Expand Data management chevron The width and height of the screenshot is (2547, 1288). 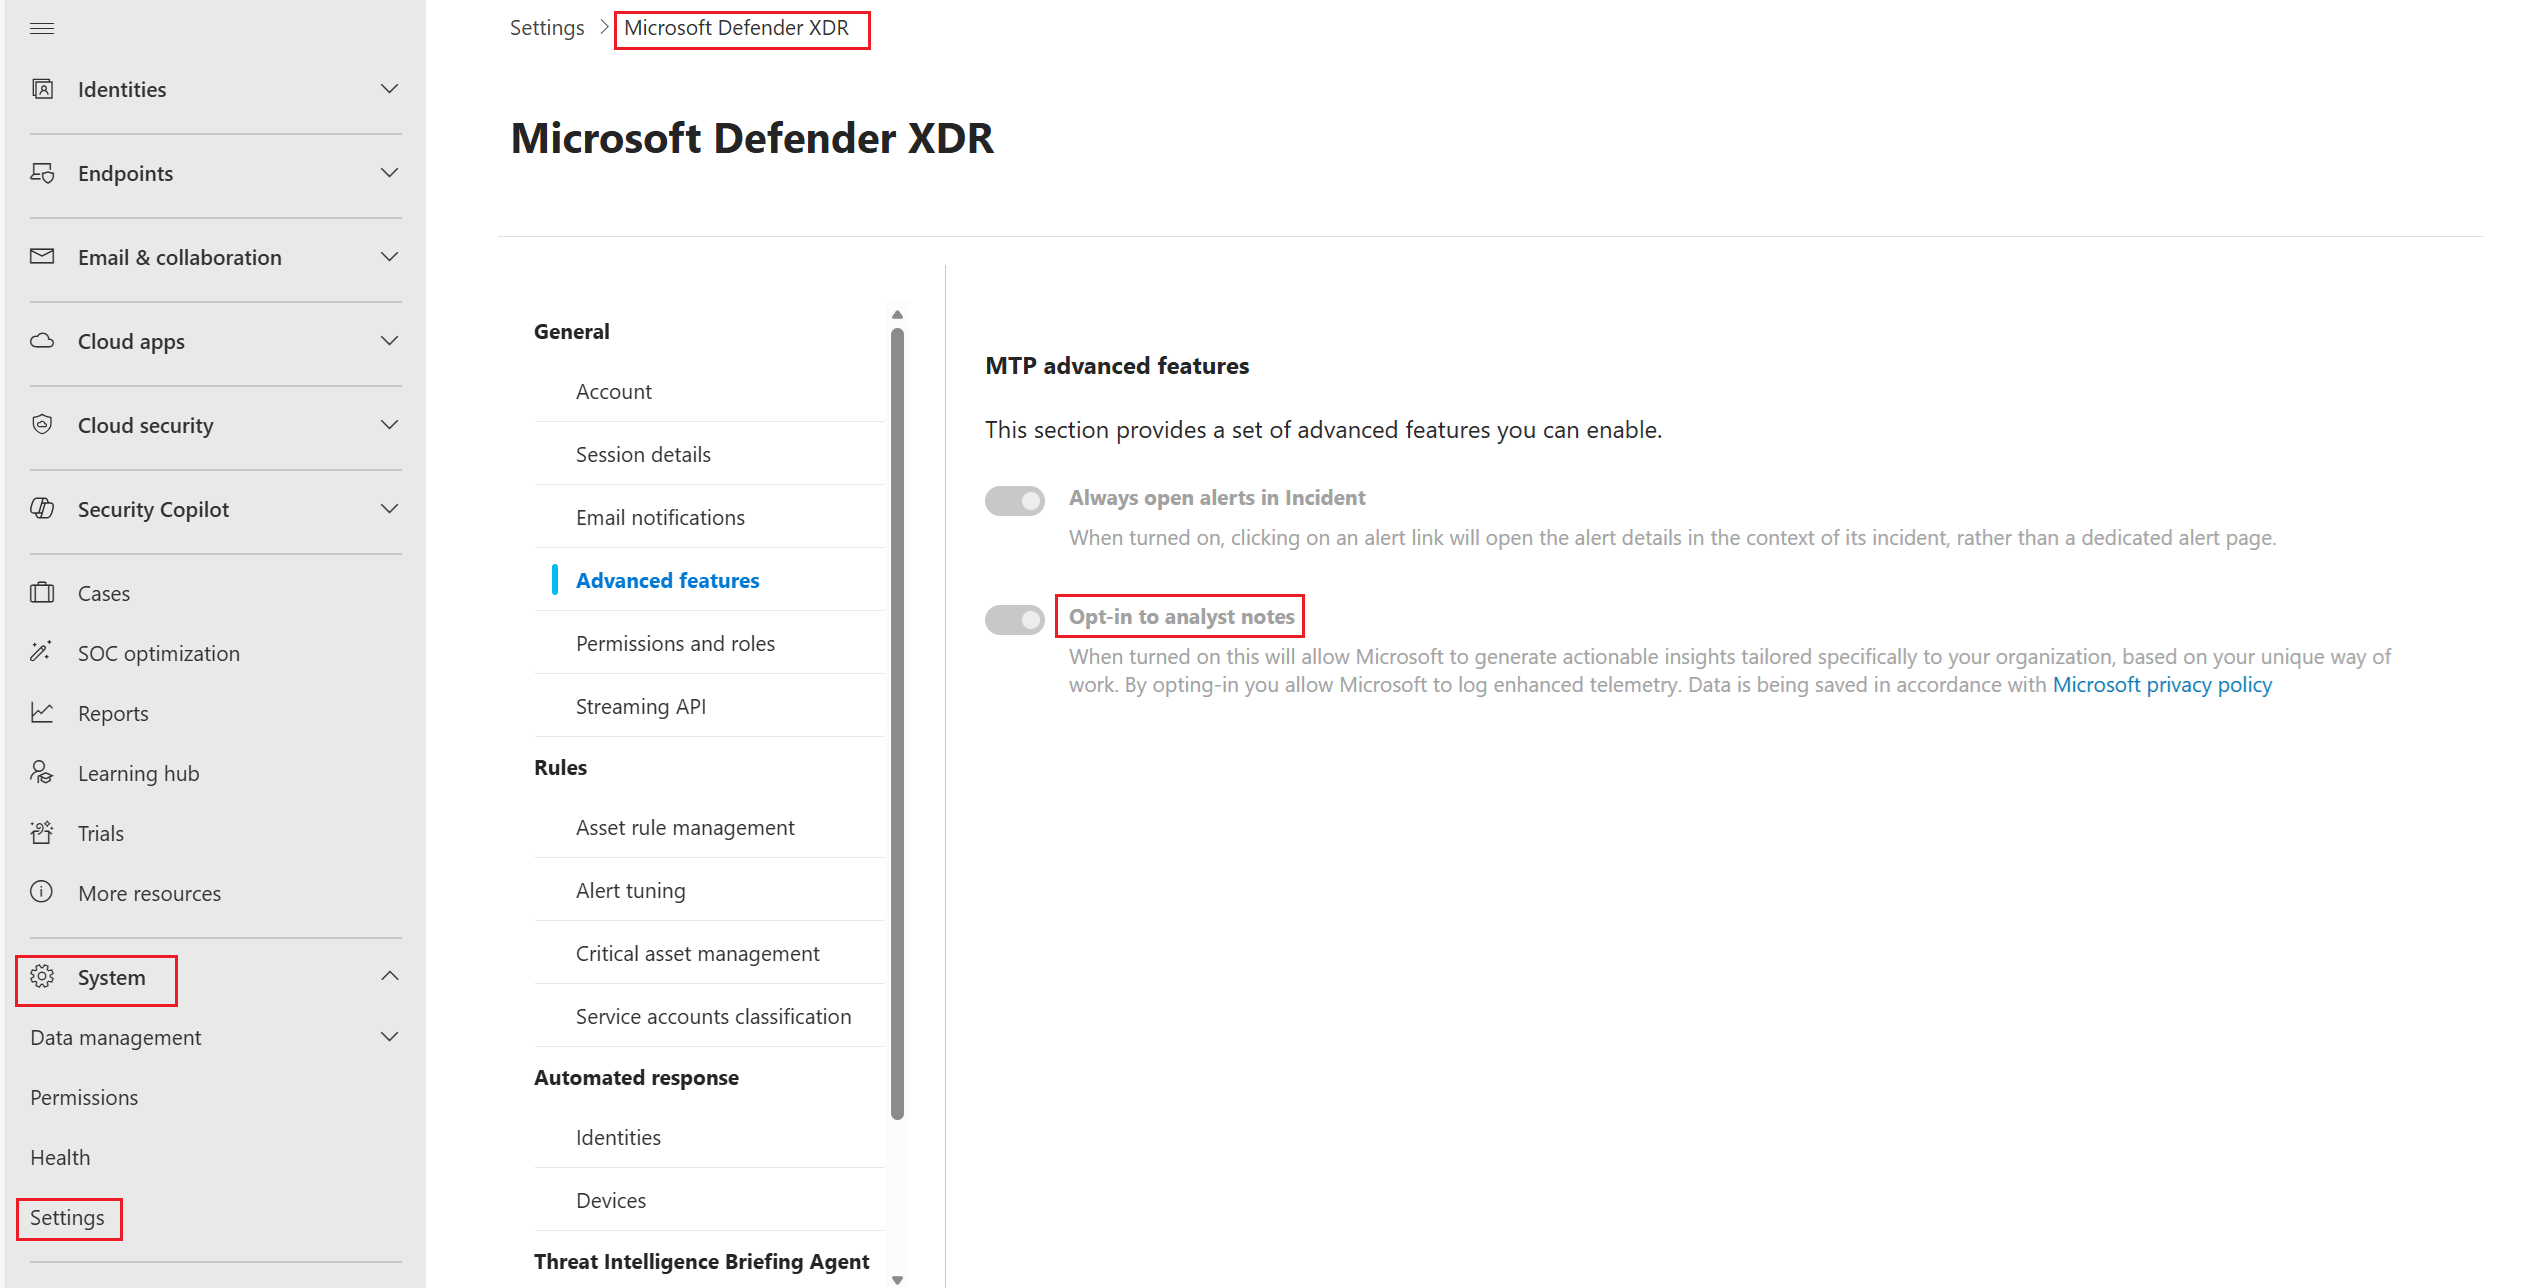tap(390, 1037)
